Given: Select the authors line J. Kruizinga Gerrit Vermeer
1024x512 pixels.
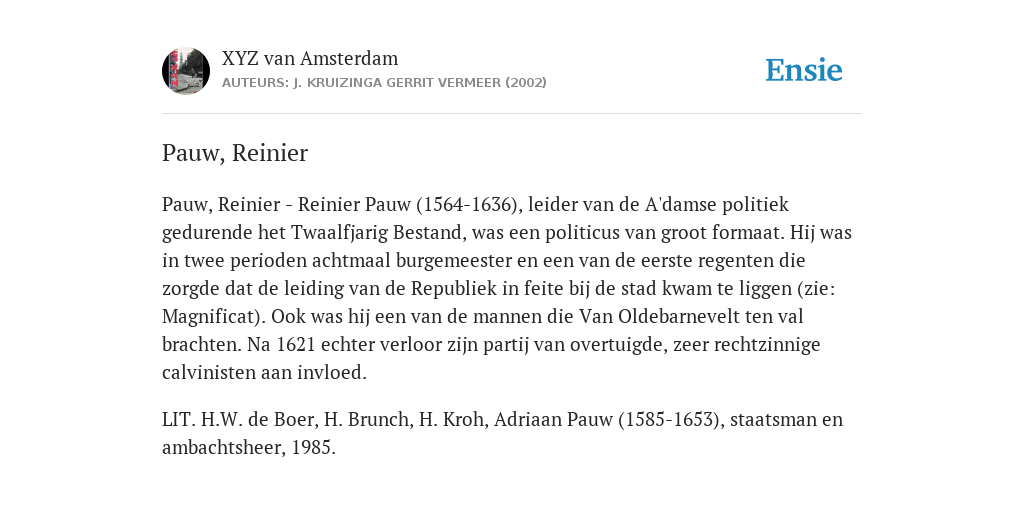Looking at the screenshot, I should click(384, 83).
